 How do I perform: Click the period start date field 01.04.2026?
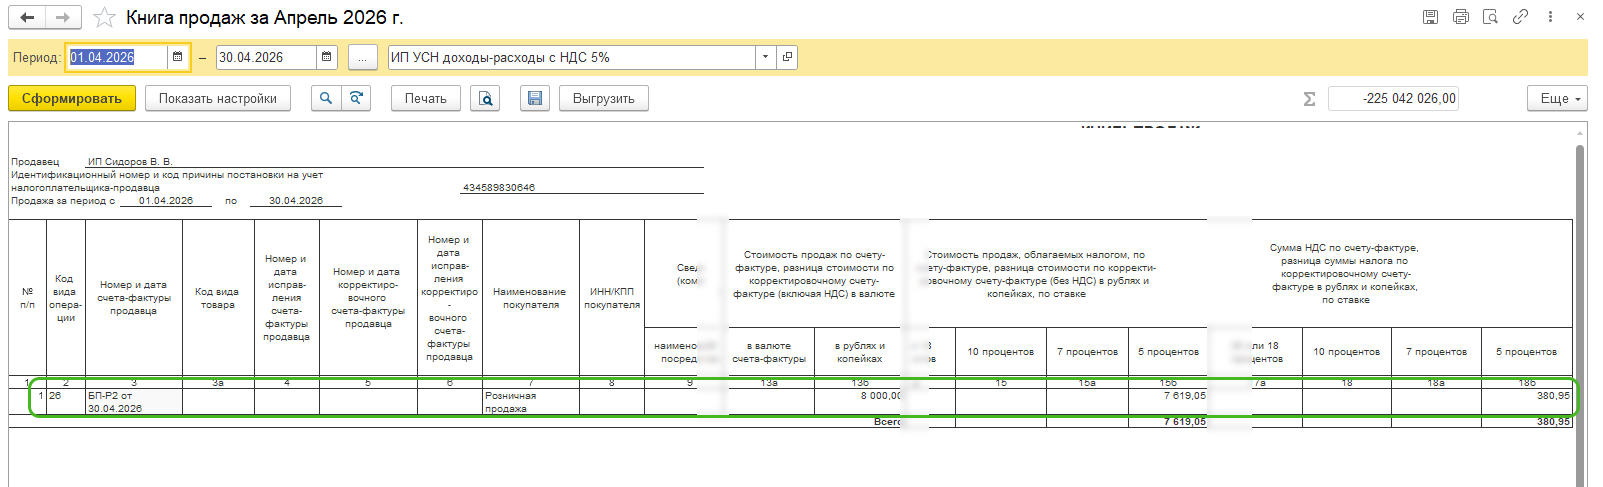(x=117, y=57)
